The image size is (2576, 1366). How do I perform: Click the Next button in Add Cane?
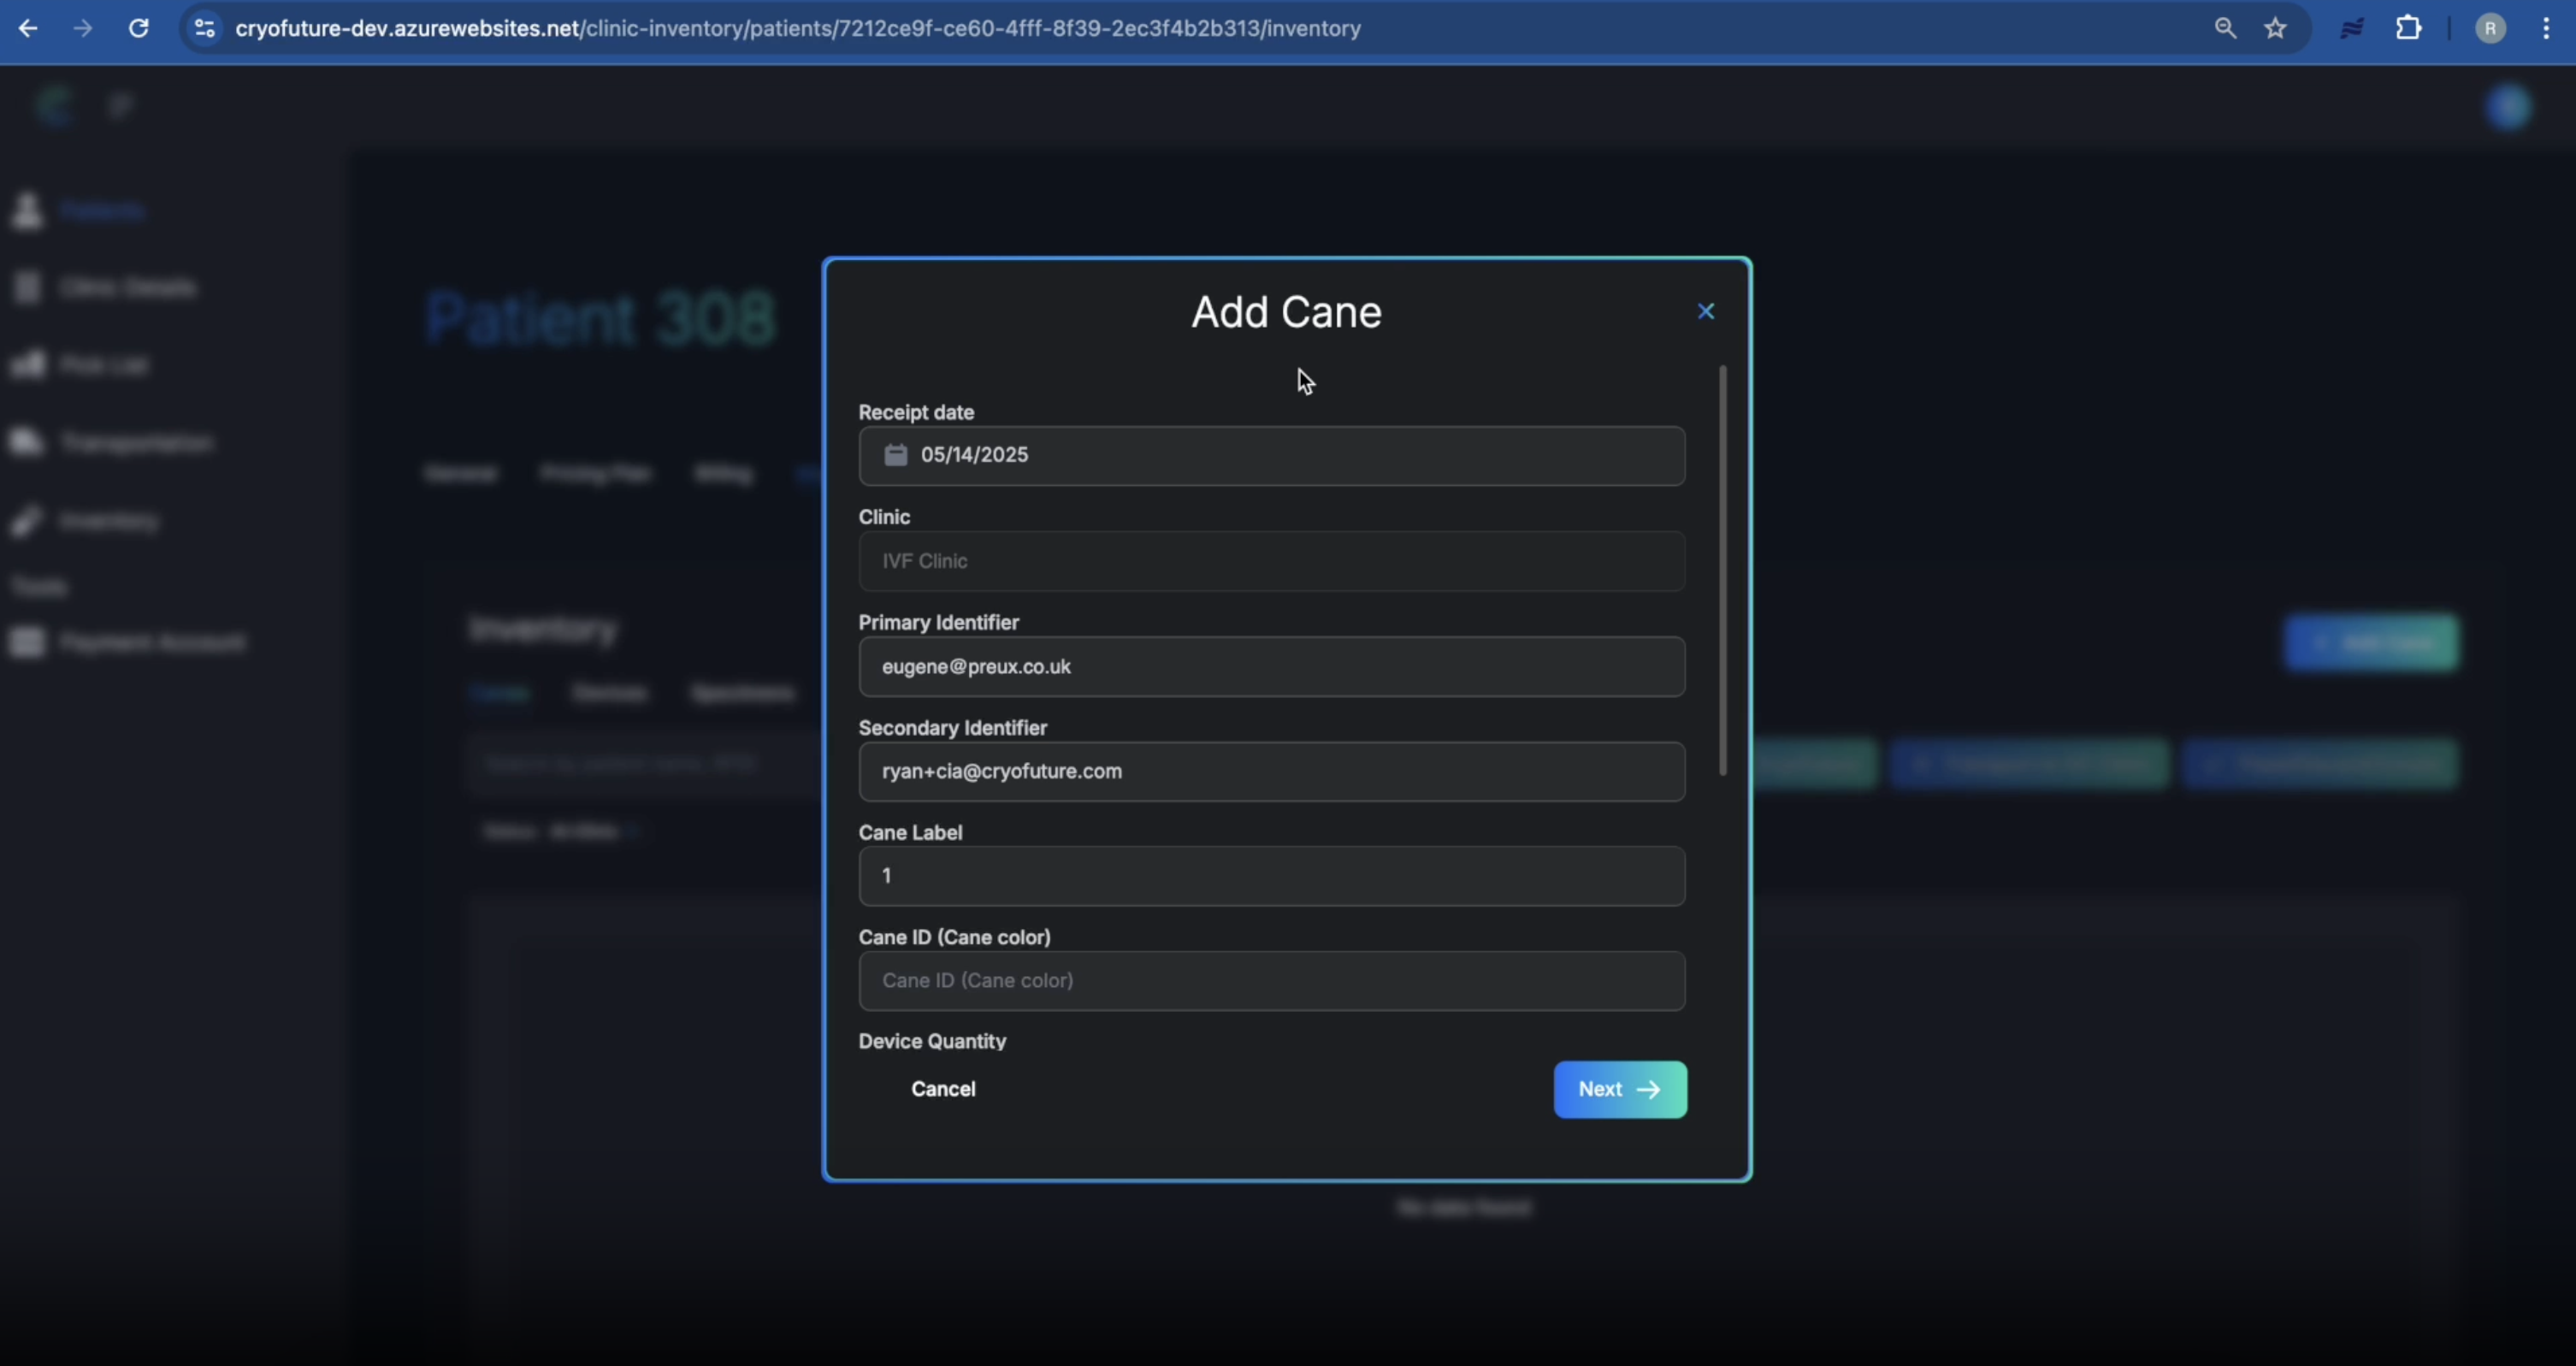point(1618,1090)
